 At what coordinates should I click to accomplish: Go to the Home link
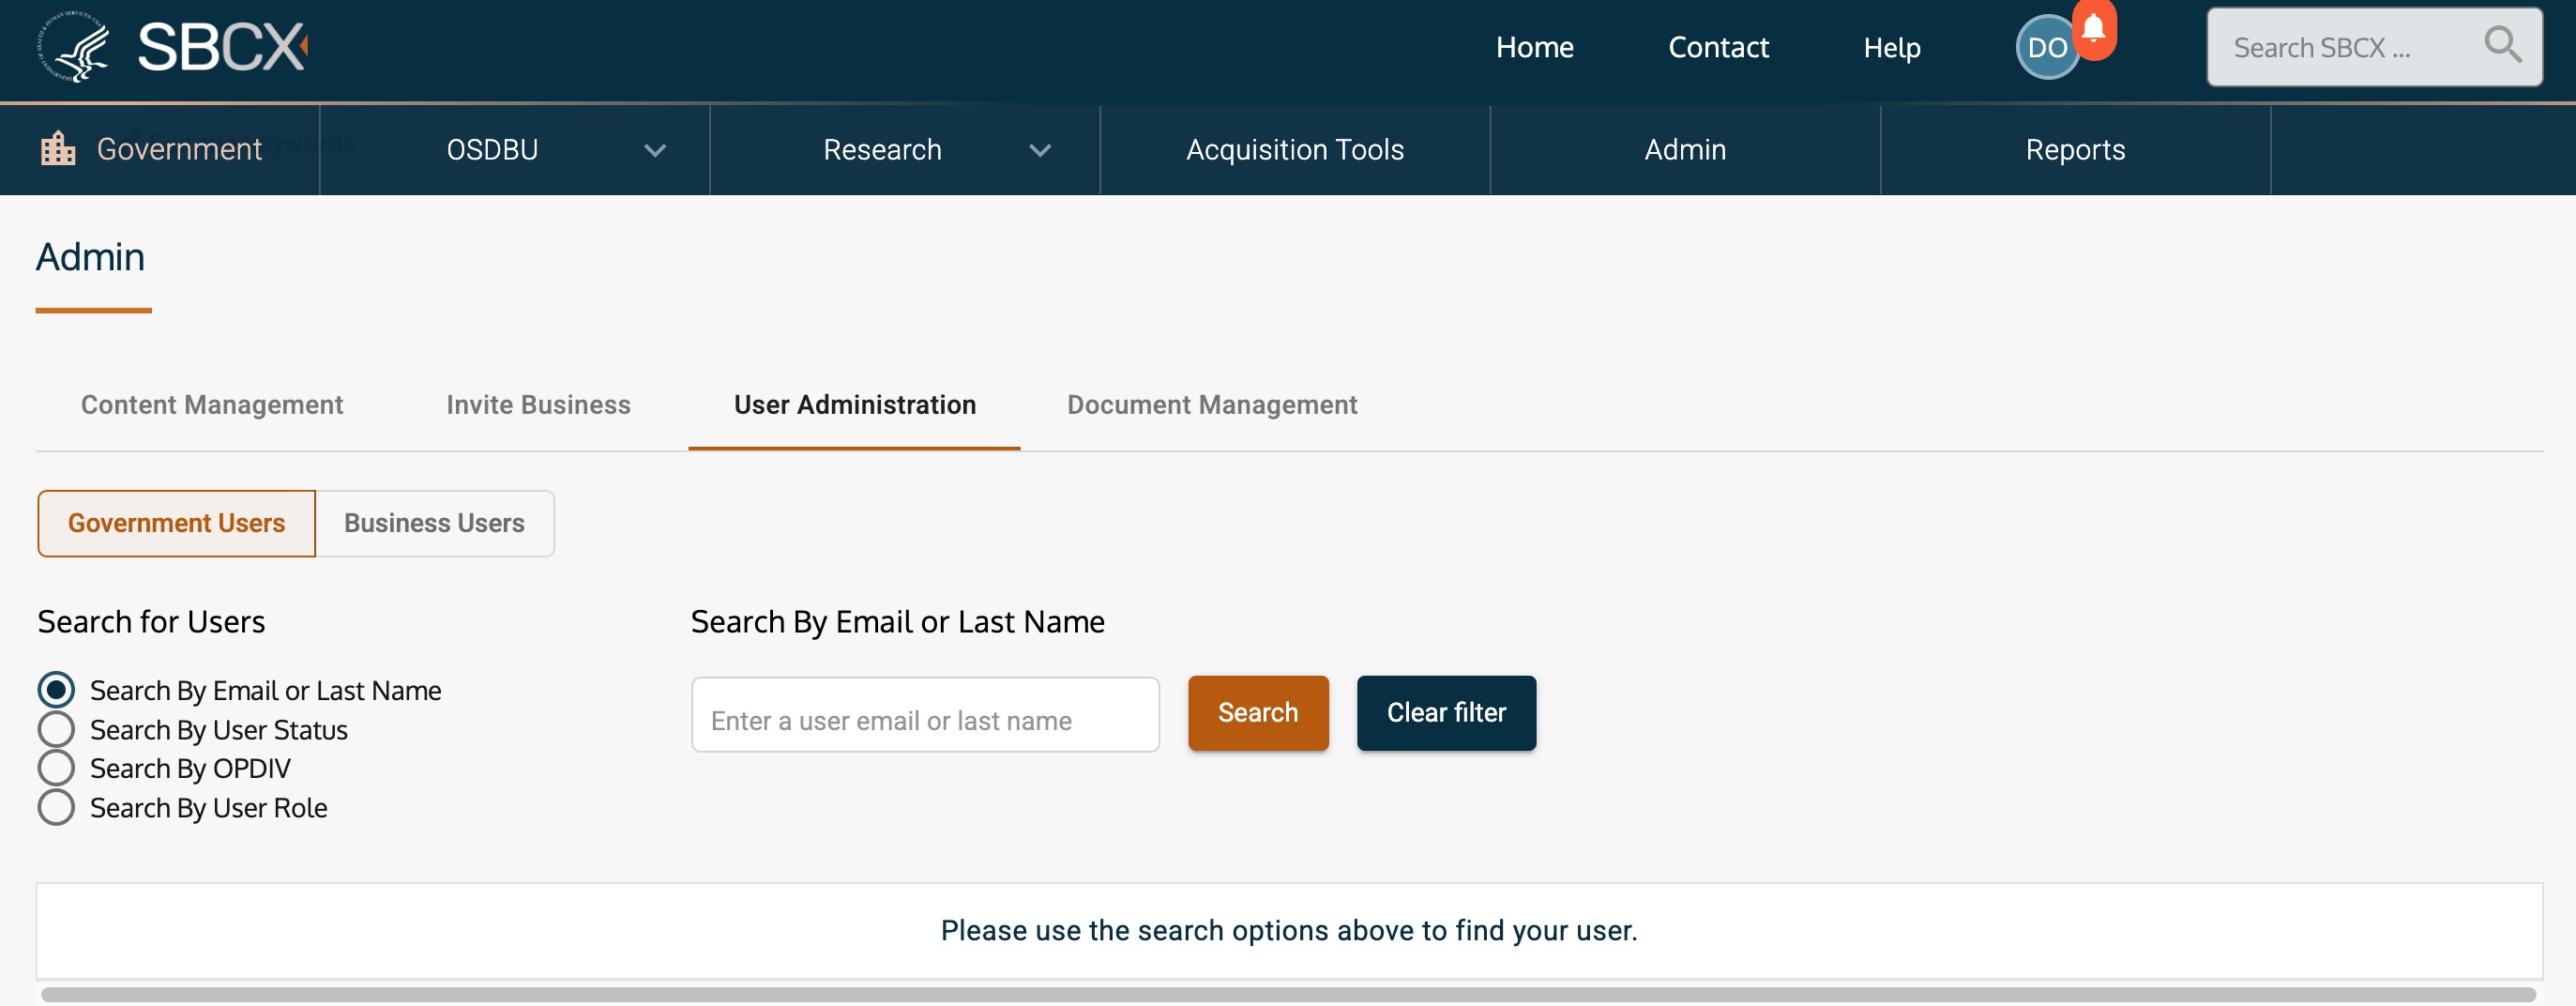click(1534, 47)
